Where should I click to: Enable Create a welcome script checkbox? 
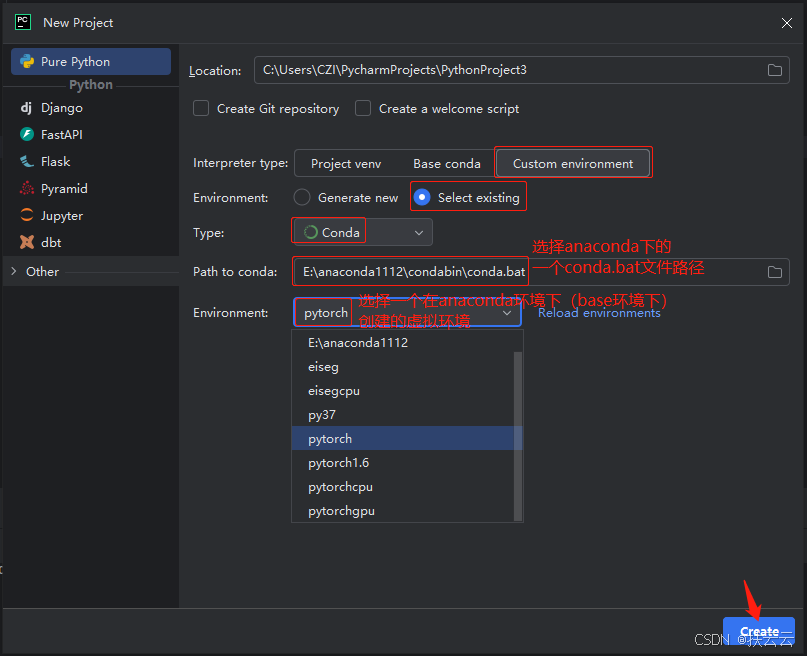[363, 109]
